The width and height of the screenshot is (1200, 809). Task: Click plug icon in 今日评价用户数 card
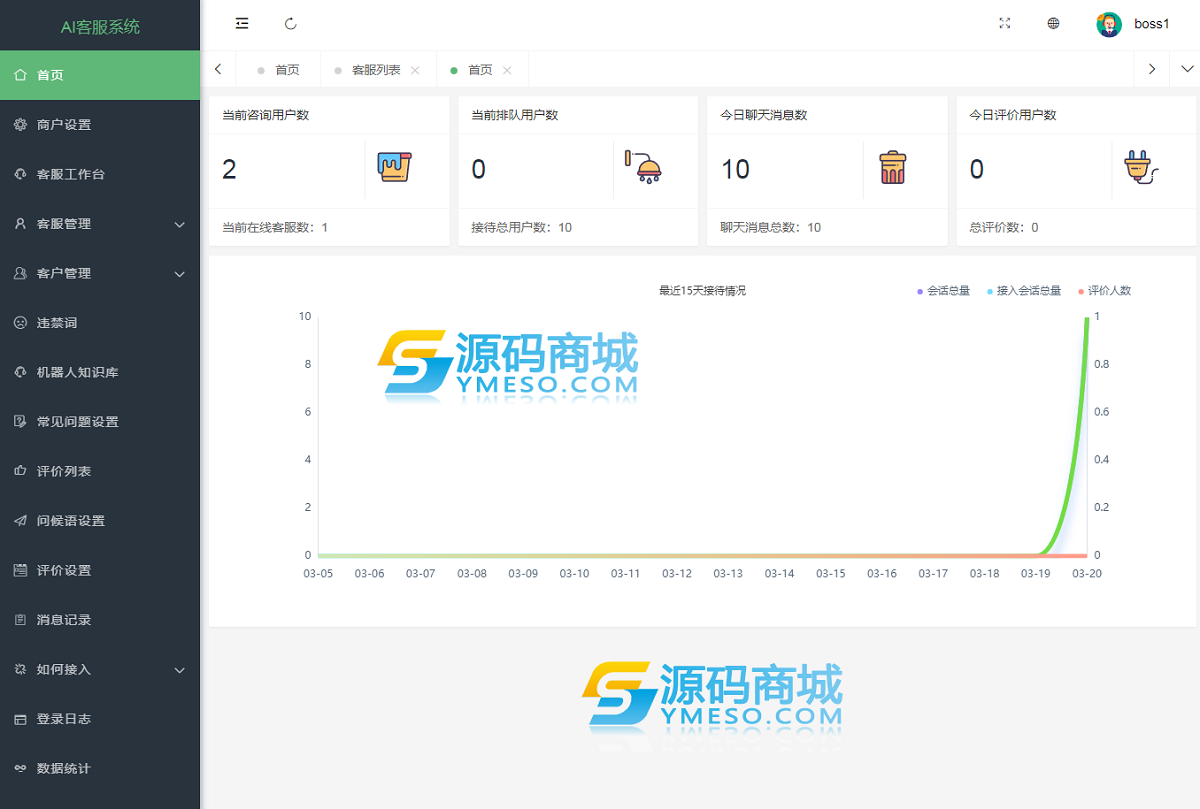[x=1142, y=167]
